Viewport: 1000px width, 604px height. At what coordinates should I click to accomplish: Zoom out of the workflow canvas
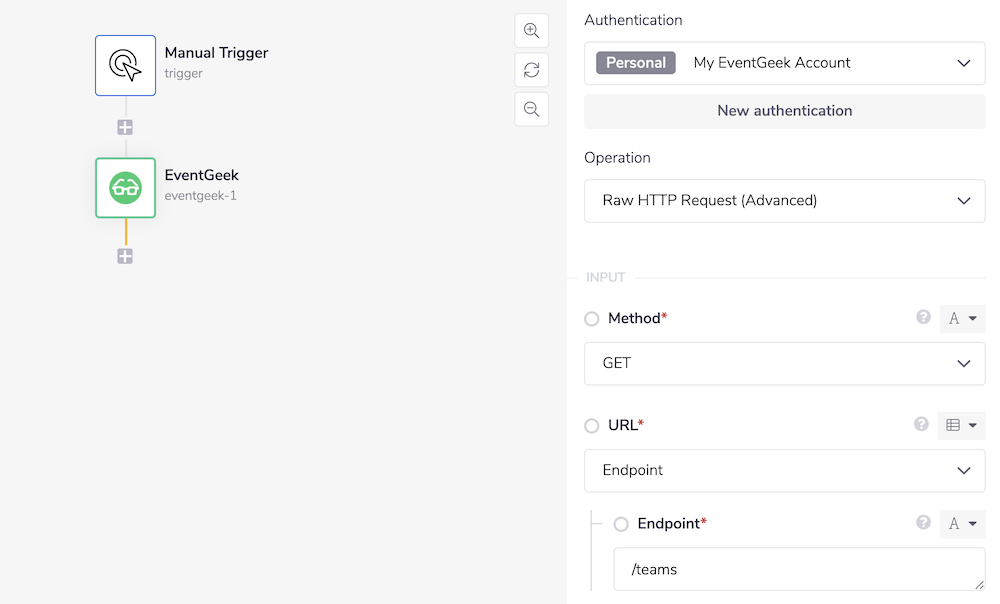click(531, 109)
